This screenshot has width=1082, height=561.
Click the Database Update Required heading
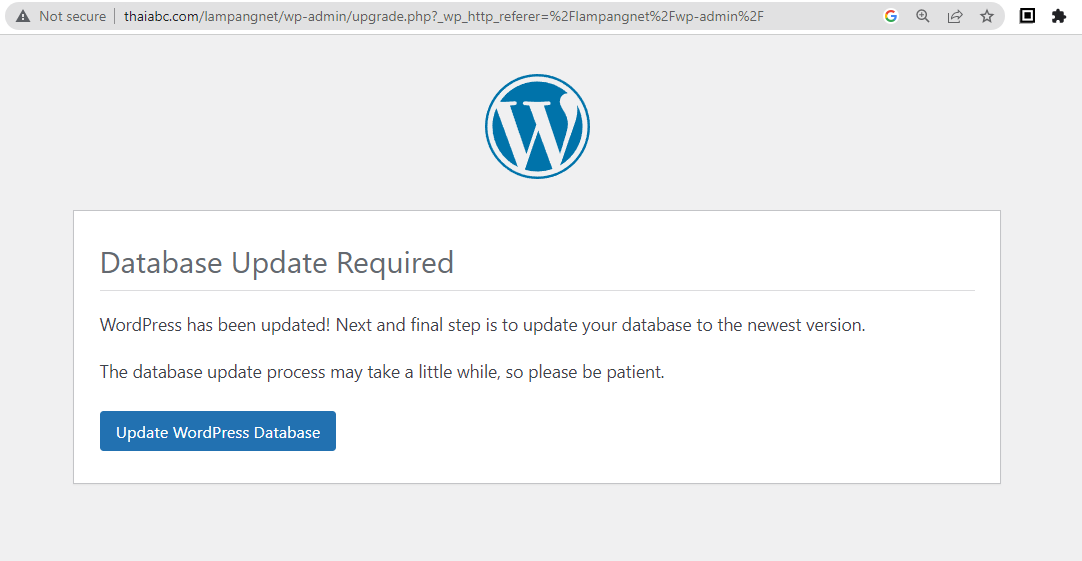tap(277, 263)
